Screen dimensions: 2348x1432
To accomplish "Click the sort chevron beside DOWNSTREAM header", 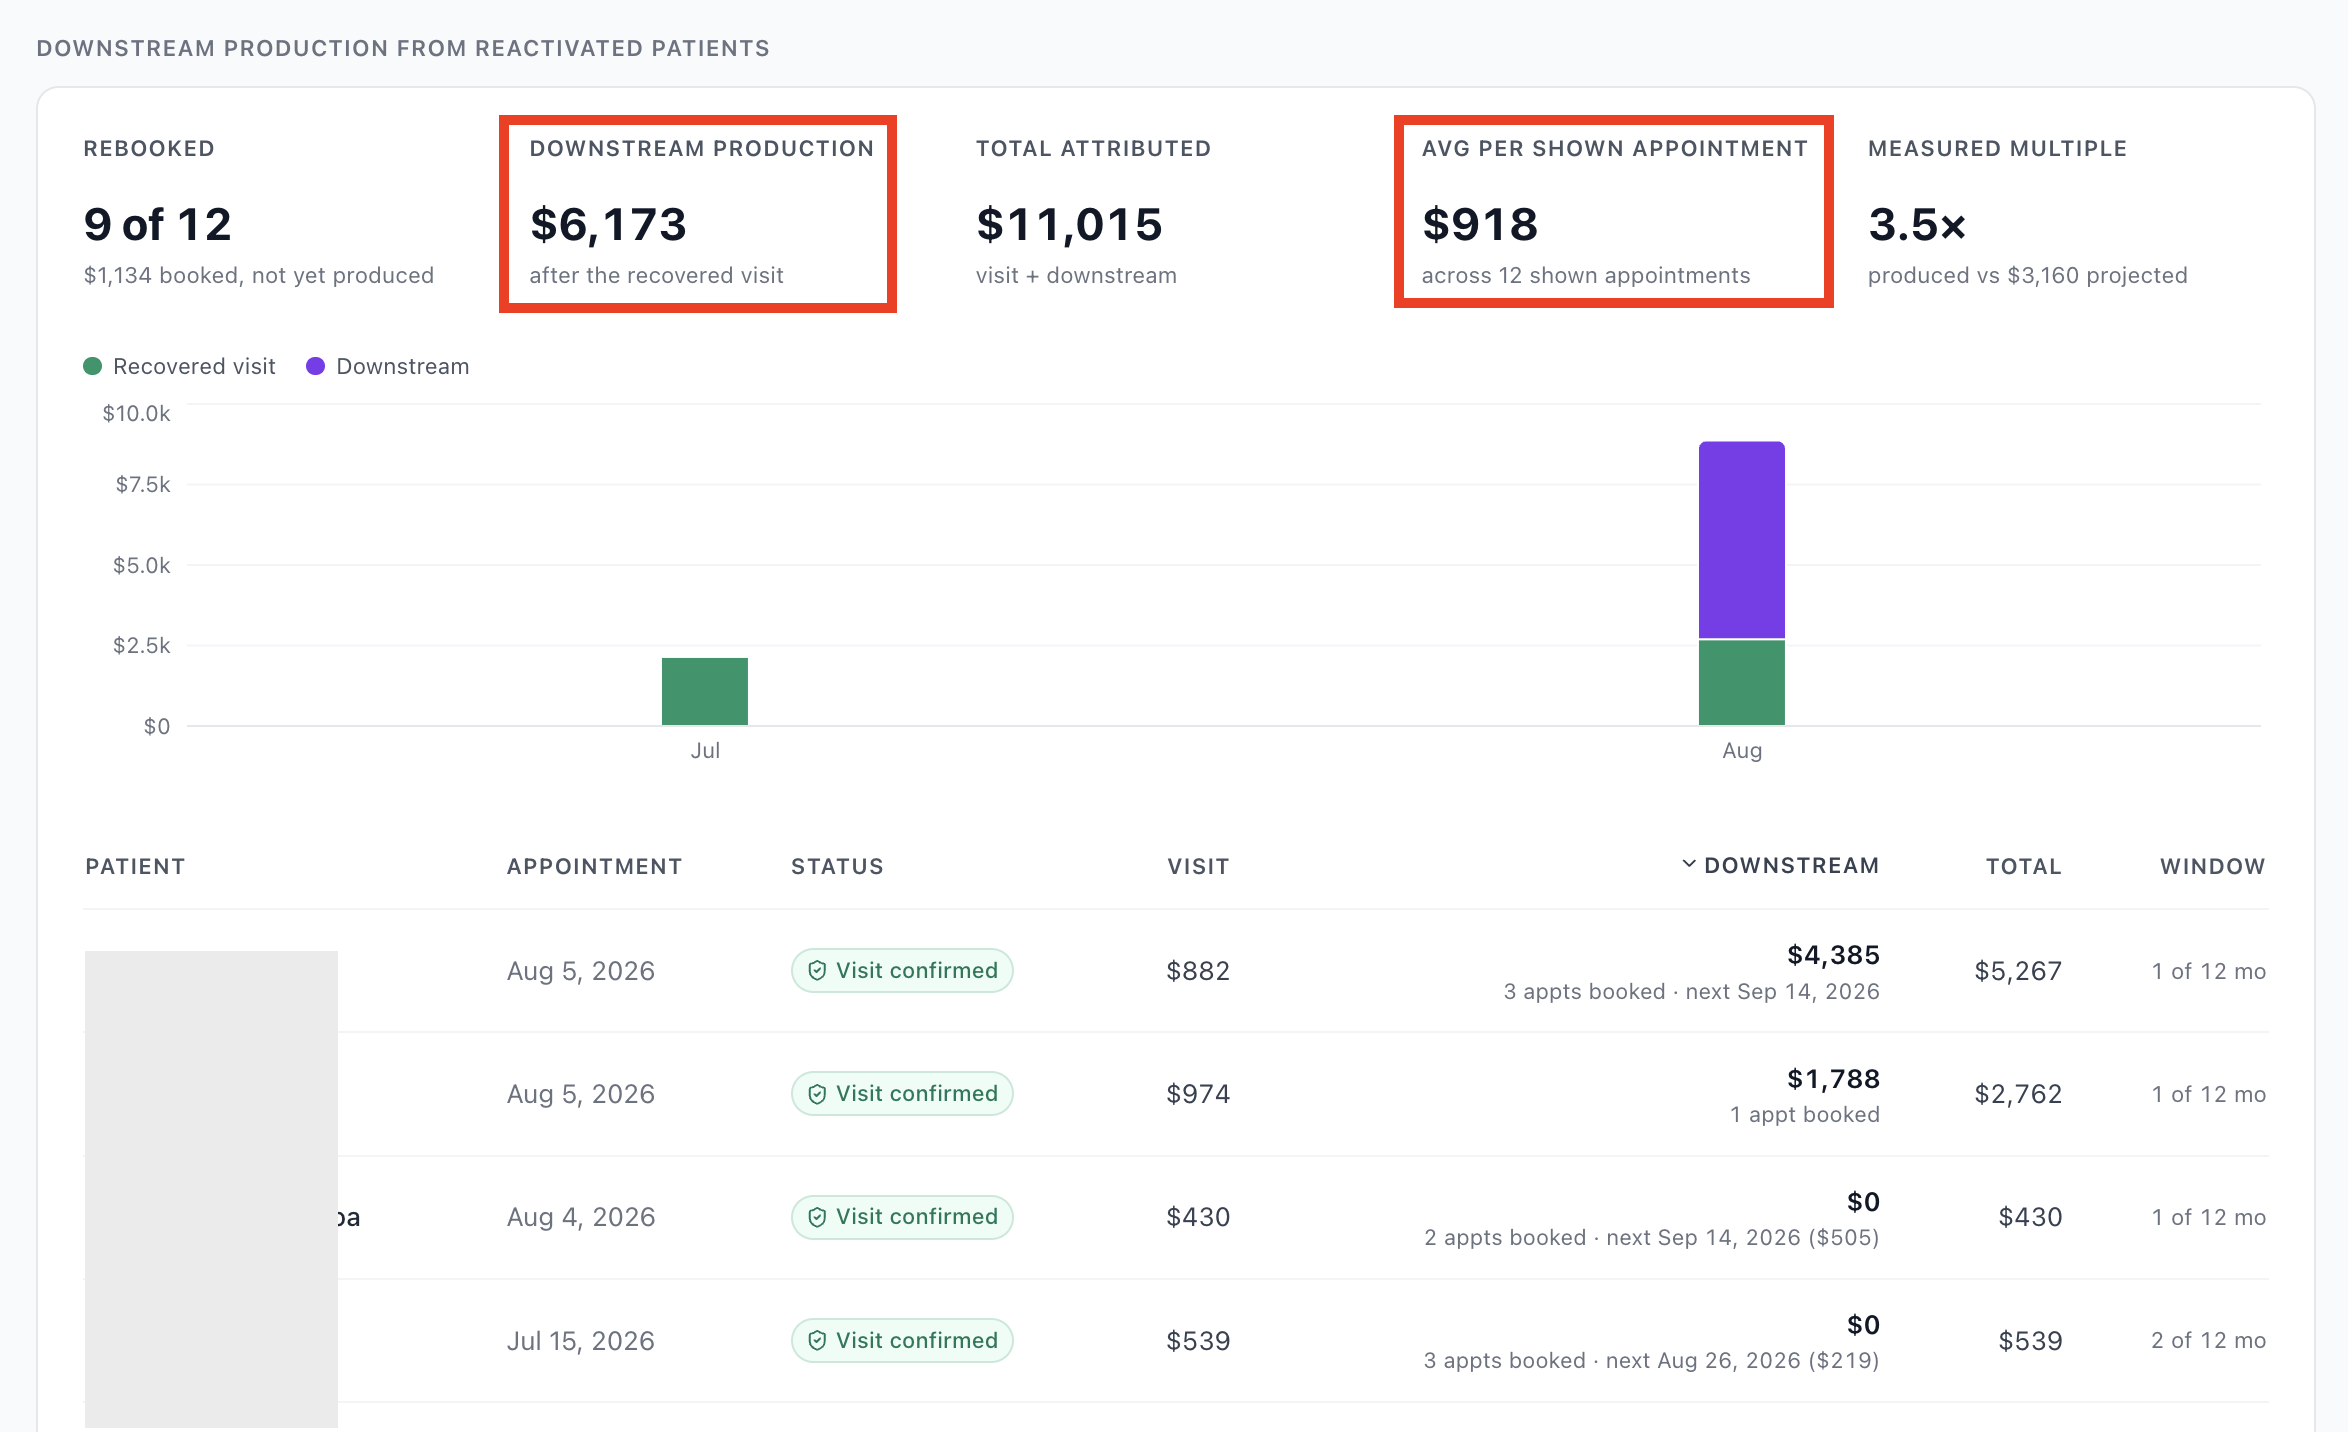I will pos(1688,864).
